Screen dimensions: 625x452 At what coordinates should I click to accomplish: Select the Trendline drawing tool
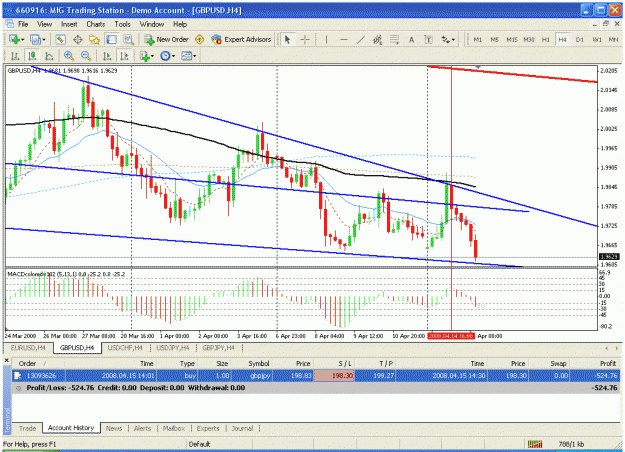point(361,39)
